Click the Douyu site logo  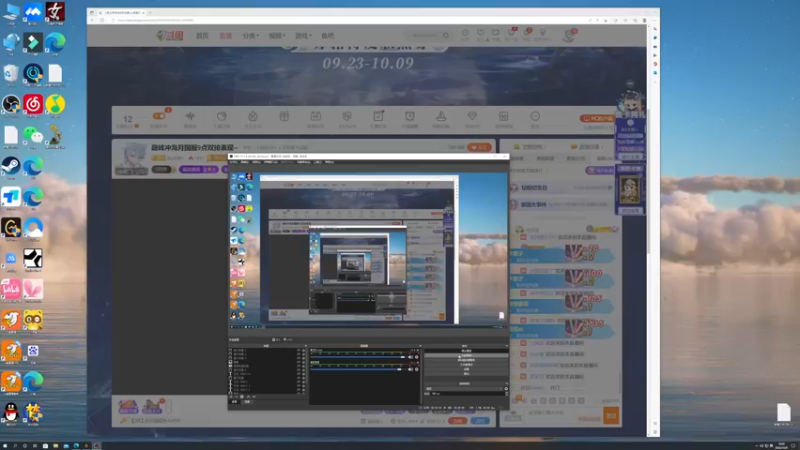click(170, 36)
